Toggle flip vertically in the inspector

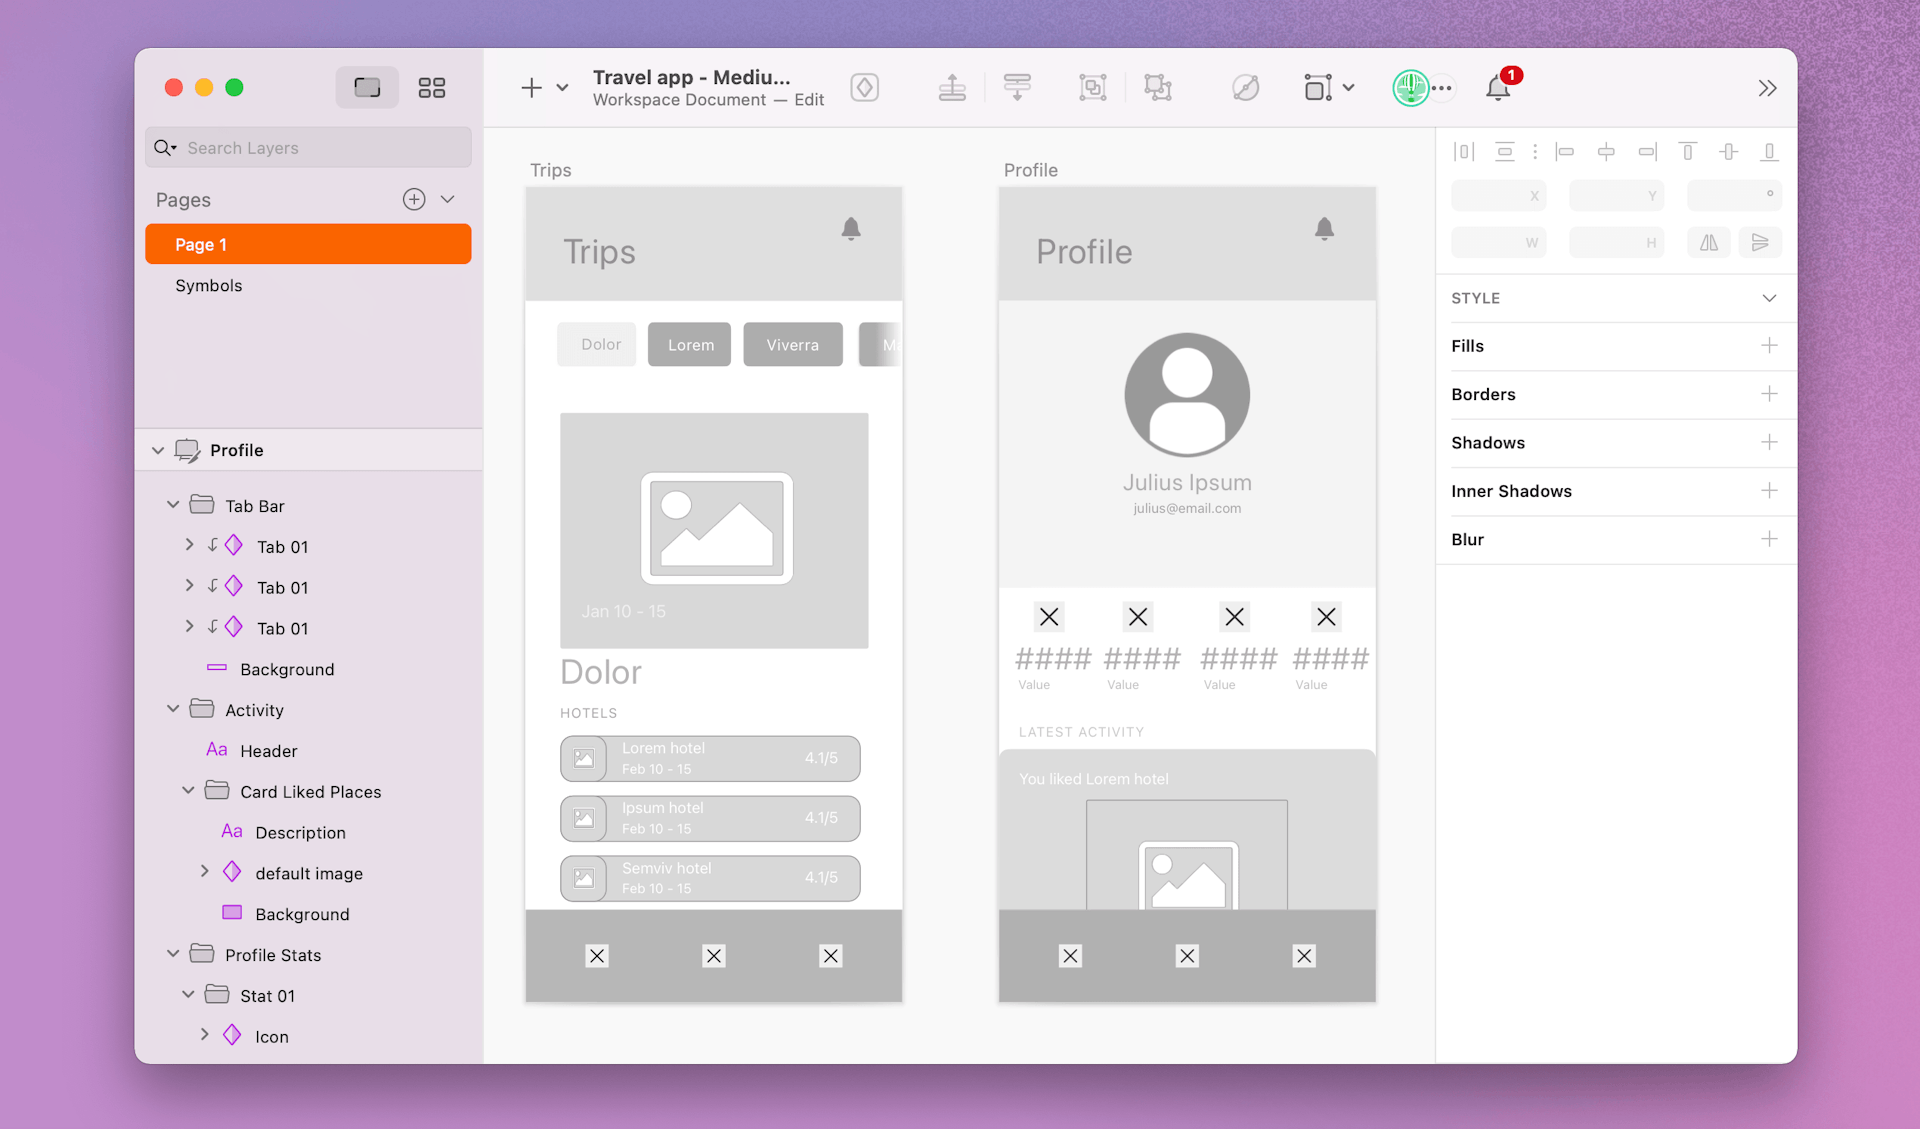pos(1760,242)
